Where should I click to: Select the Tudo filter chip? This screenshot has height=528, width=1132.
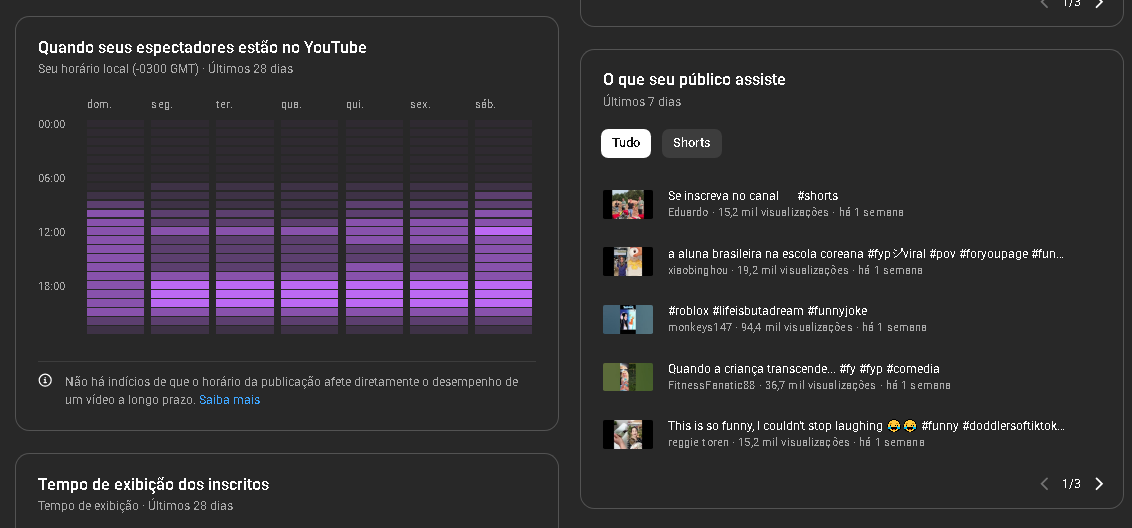[x=626, y=143]
